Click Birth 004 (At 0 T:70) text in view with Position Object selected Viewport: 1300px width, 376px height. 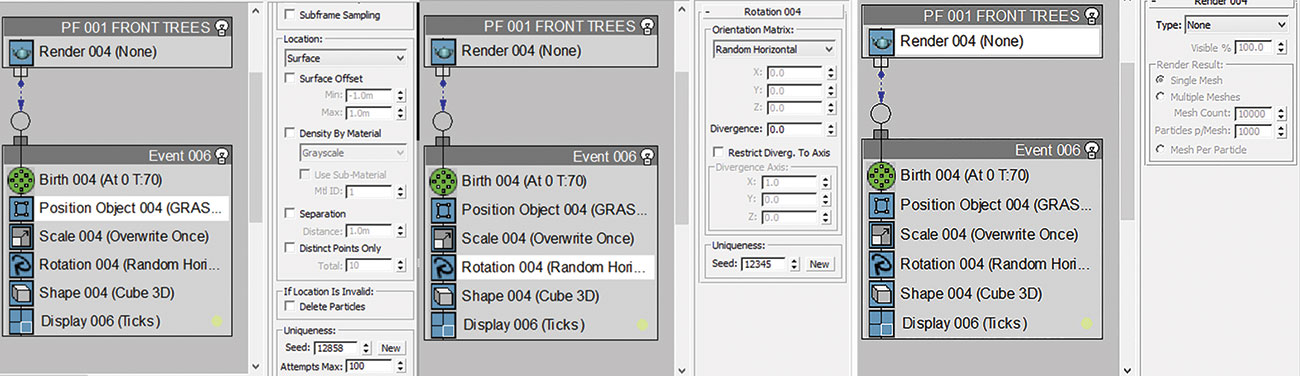click(x=101, y=181)
